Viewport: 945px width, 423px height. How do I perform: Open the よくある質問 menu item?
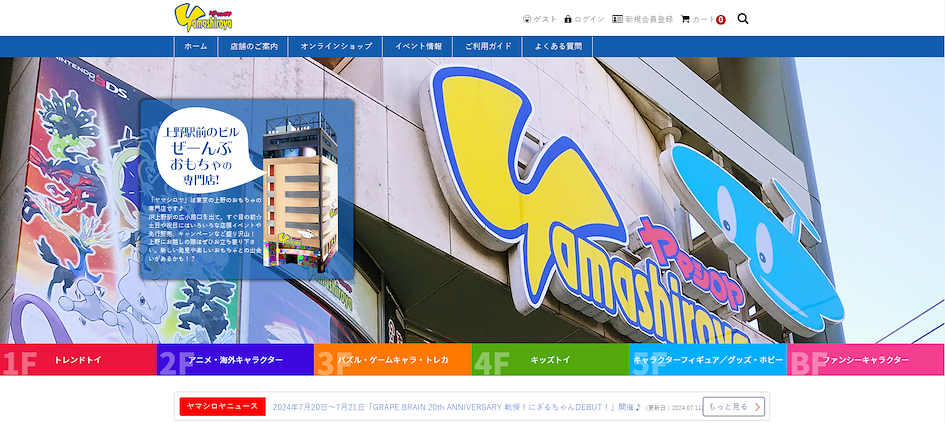tap(558, 46)
